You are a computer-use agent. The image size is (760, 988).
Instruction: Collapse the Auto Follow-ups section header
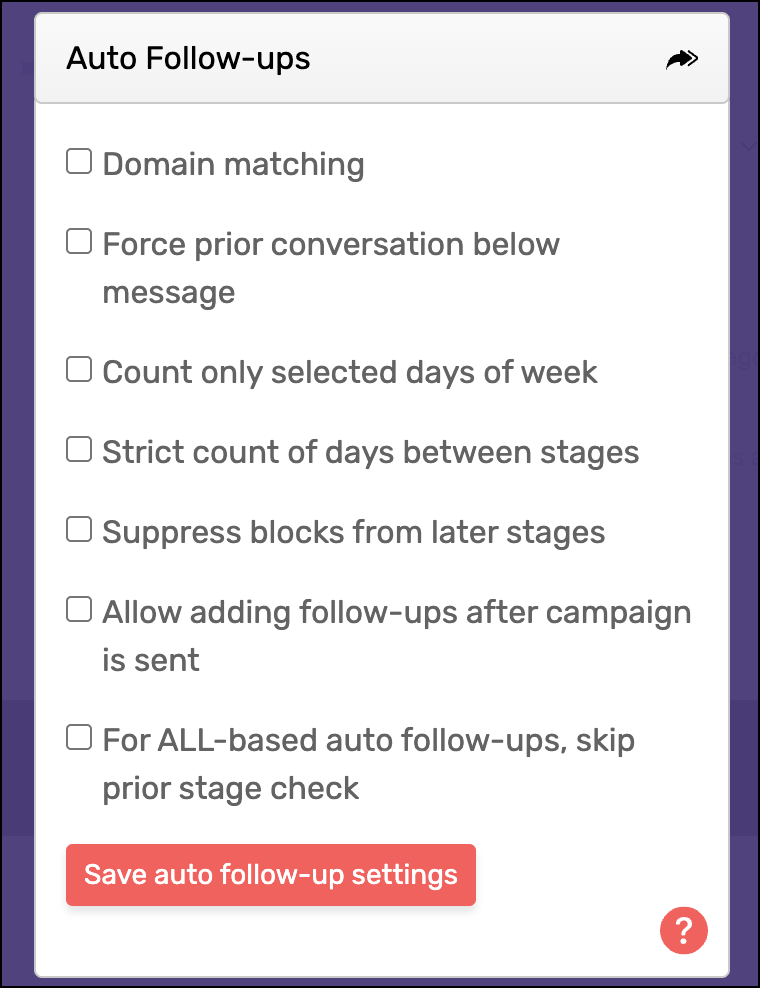(x=382, y=59)
